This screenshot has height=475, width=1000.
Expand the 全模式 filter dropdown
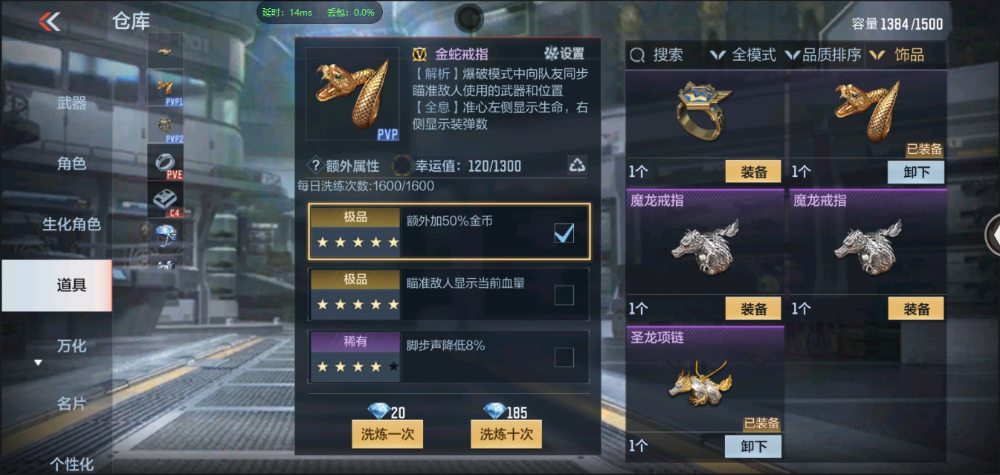[744, 55]
